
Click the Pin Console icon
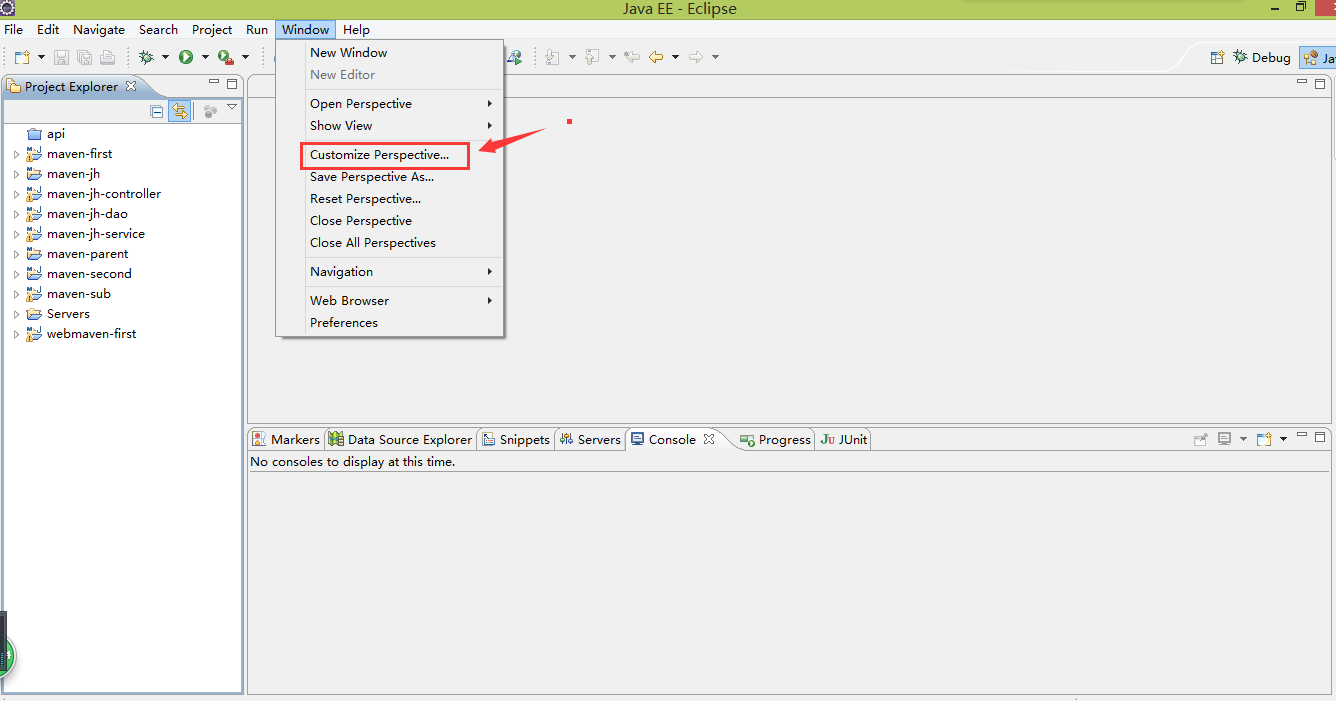tap(1201, 439)
